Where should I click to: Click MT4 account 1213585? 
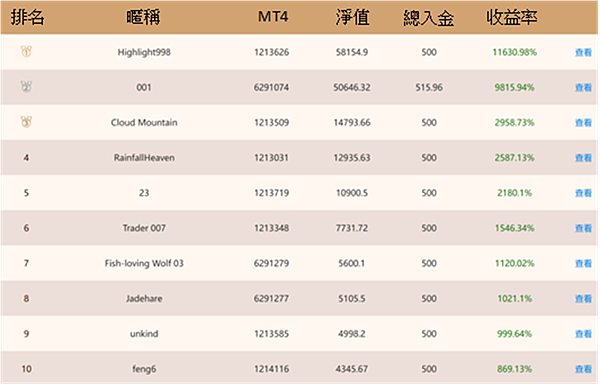272,334
